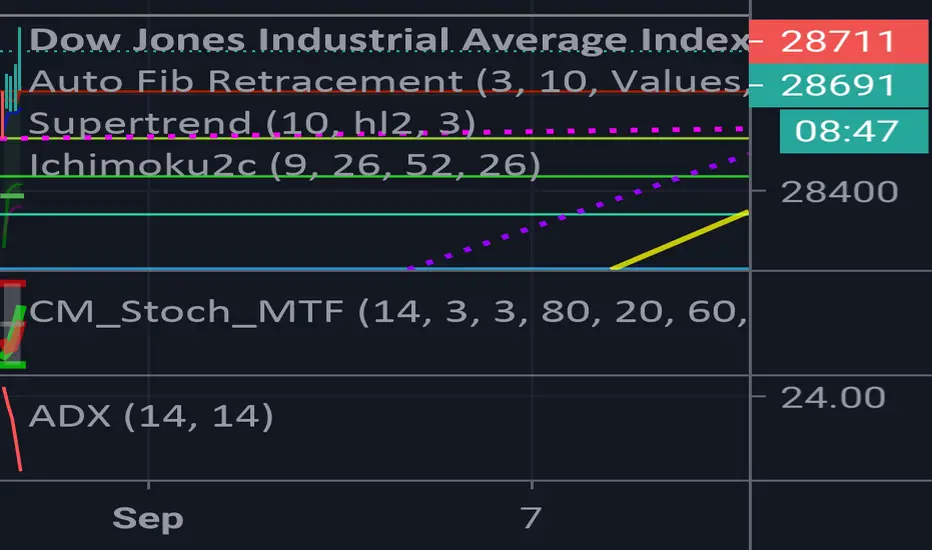Click the green 28691 price label
Image resolution: width=932 pixels, height=550 pixels.
pos(838,86)
